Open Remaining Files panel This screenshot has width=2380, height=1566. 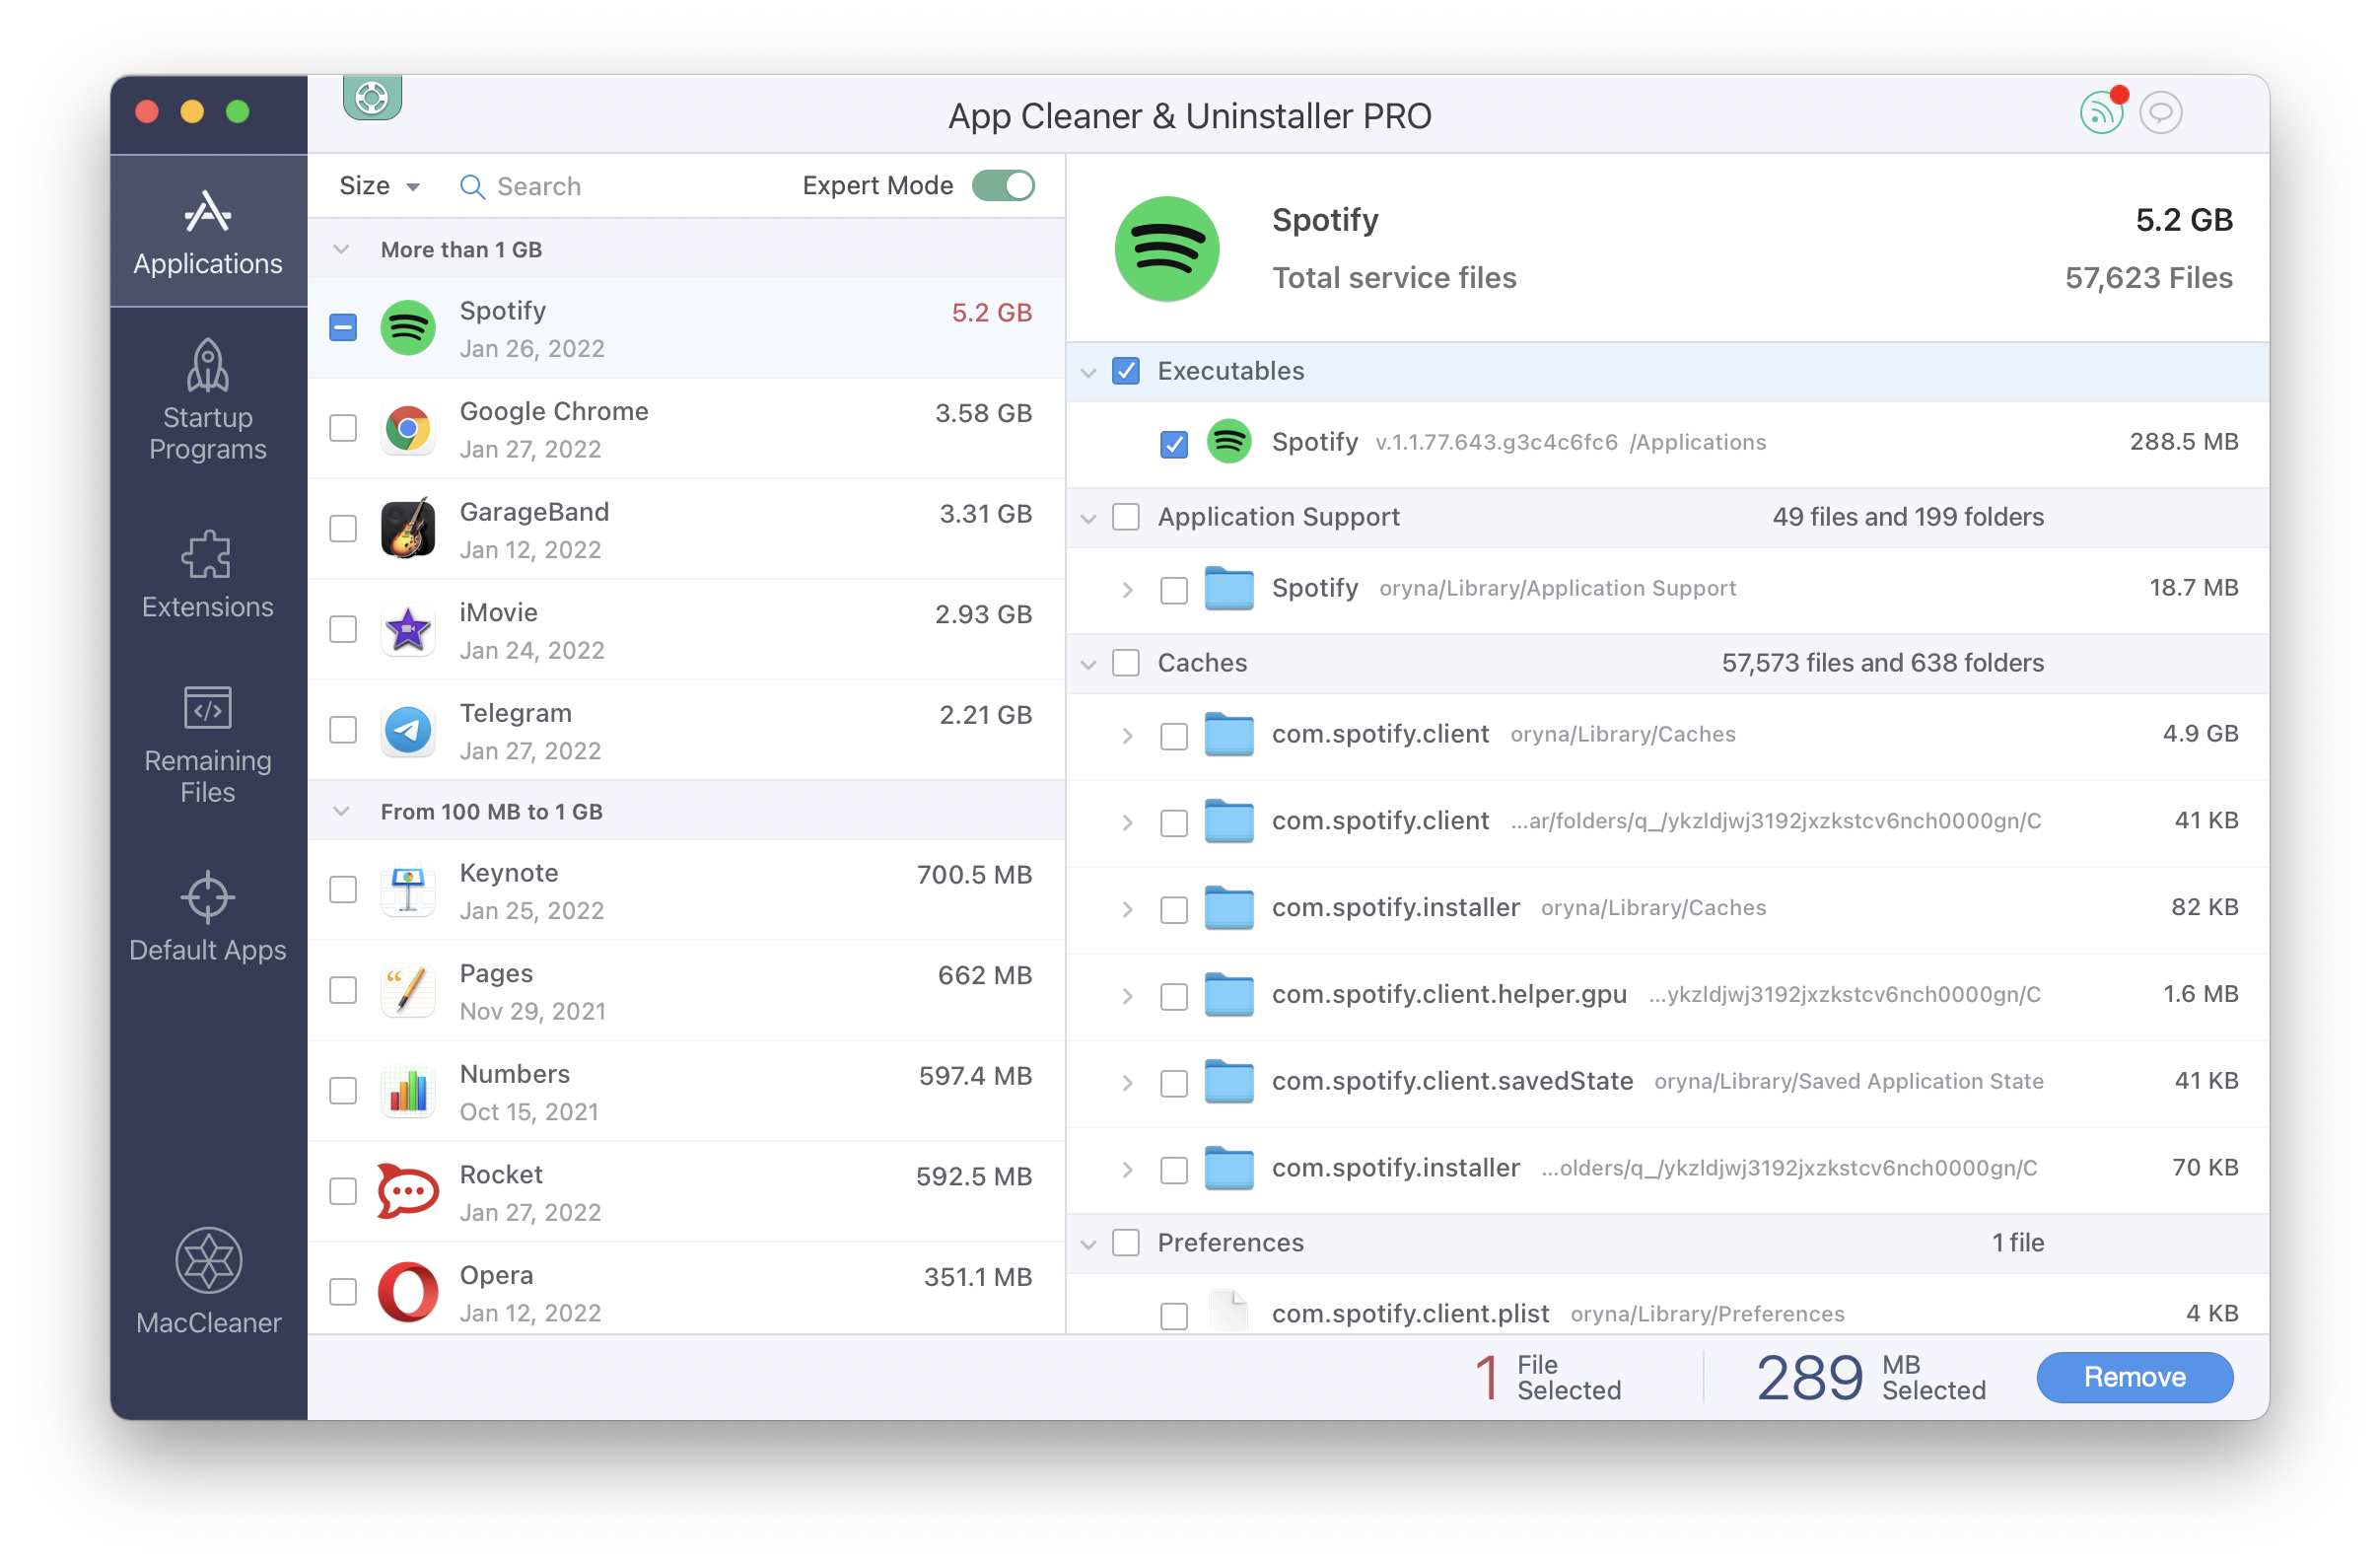pyautogui.click(x=206, y=743)
